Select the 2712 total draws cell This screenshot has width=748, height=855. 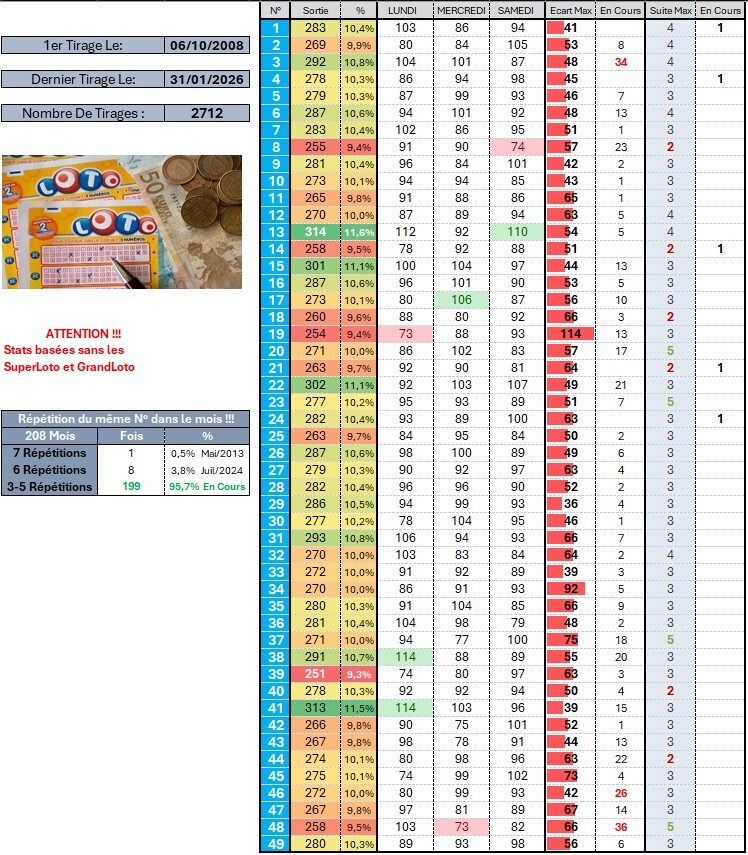pyautogui.click(x=206, y=114)
